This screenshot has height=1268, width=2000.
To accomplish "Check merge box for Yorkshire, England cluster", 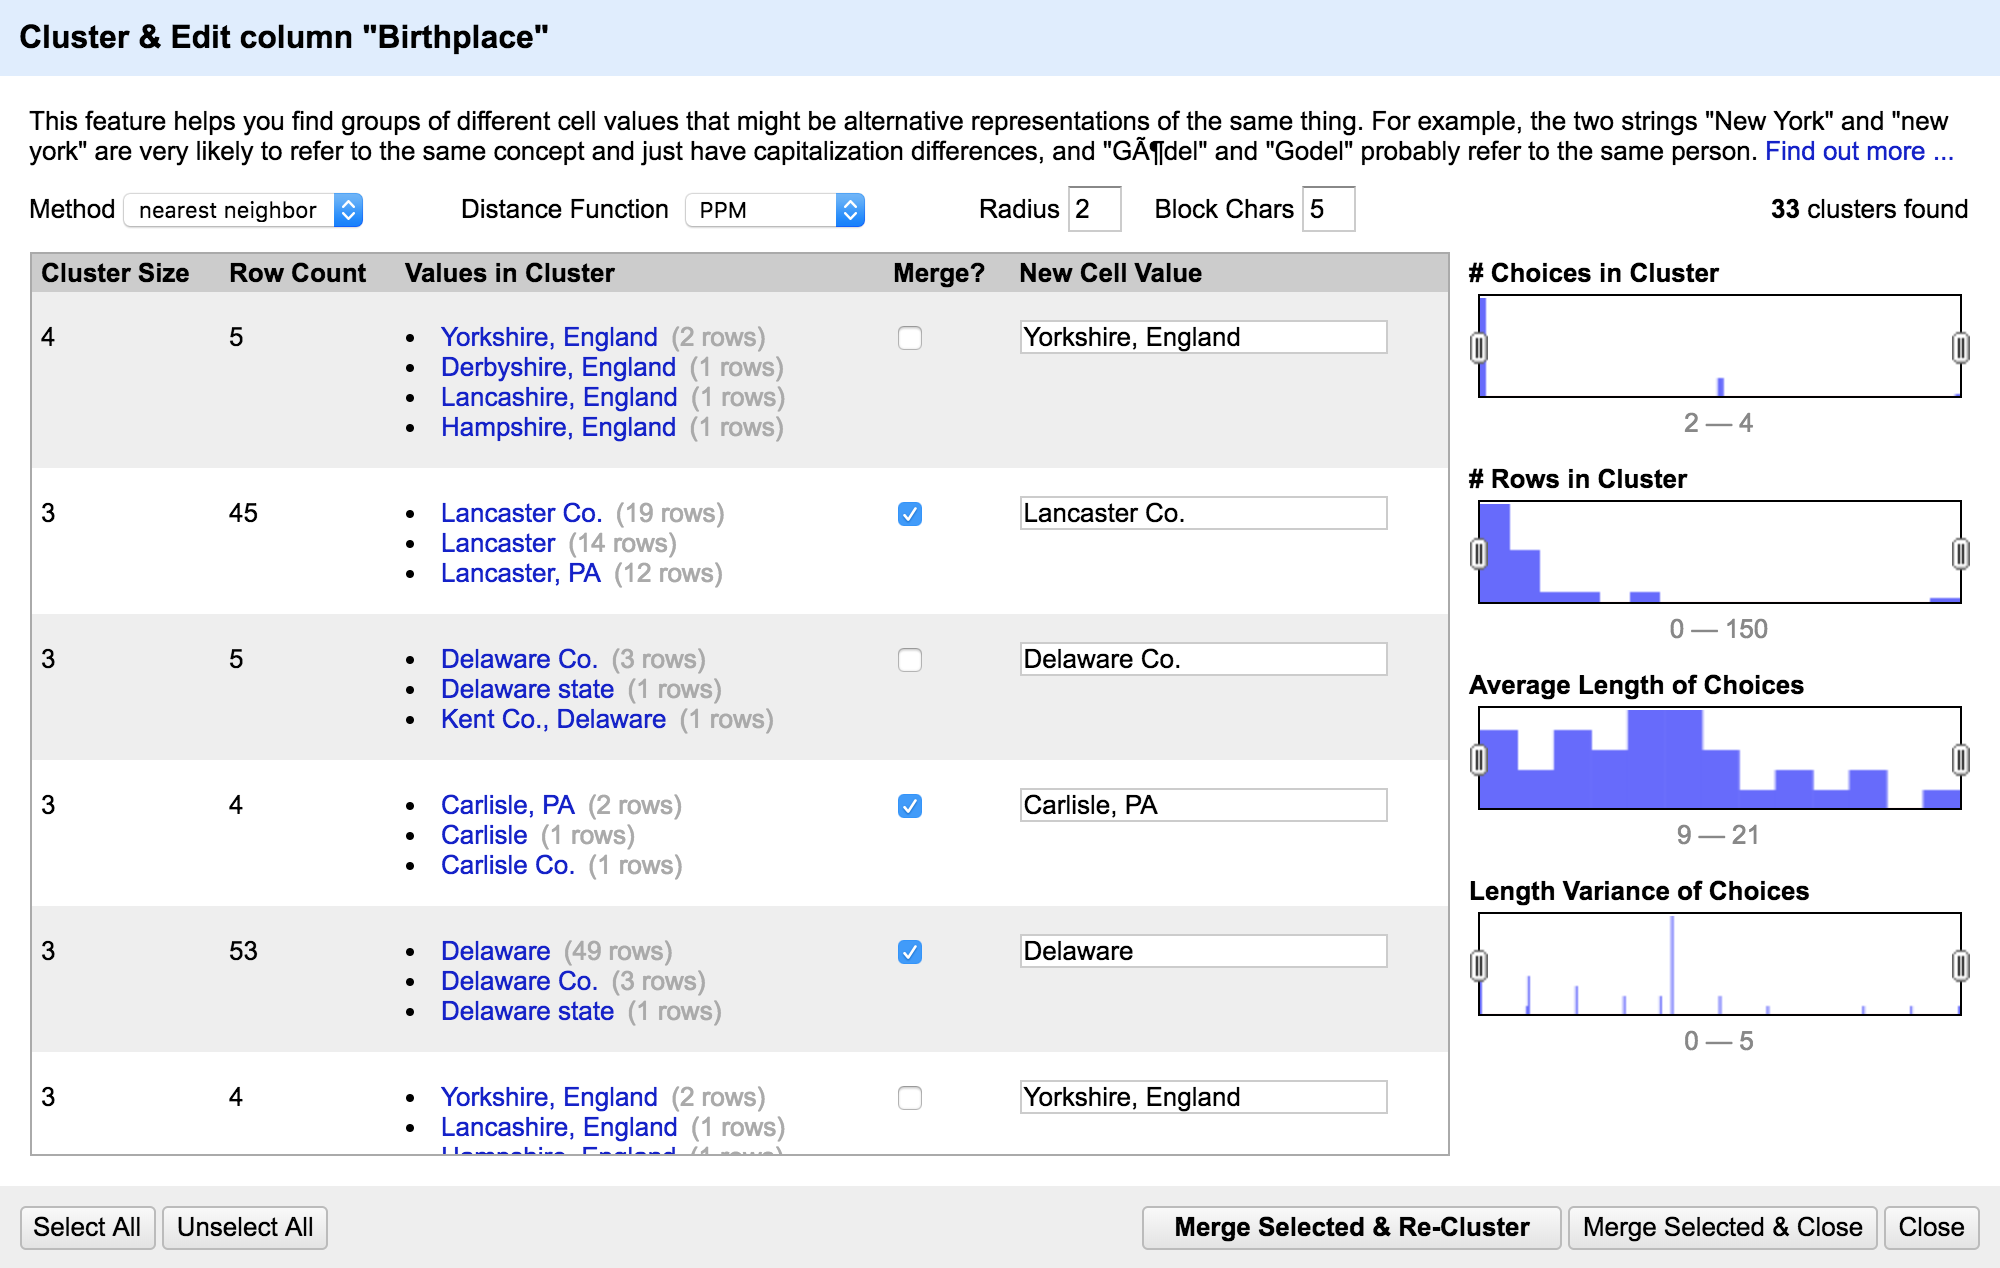I will tap(909, 338).
